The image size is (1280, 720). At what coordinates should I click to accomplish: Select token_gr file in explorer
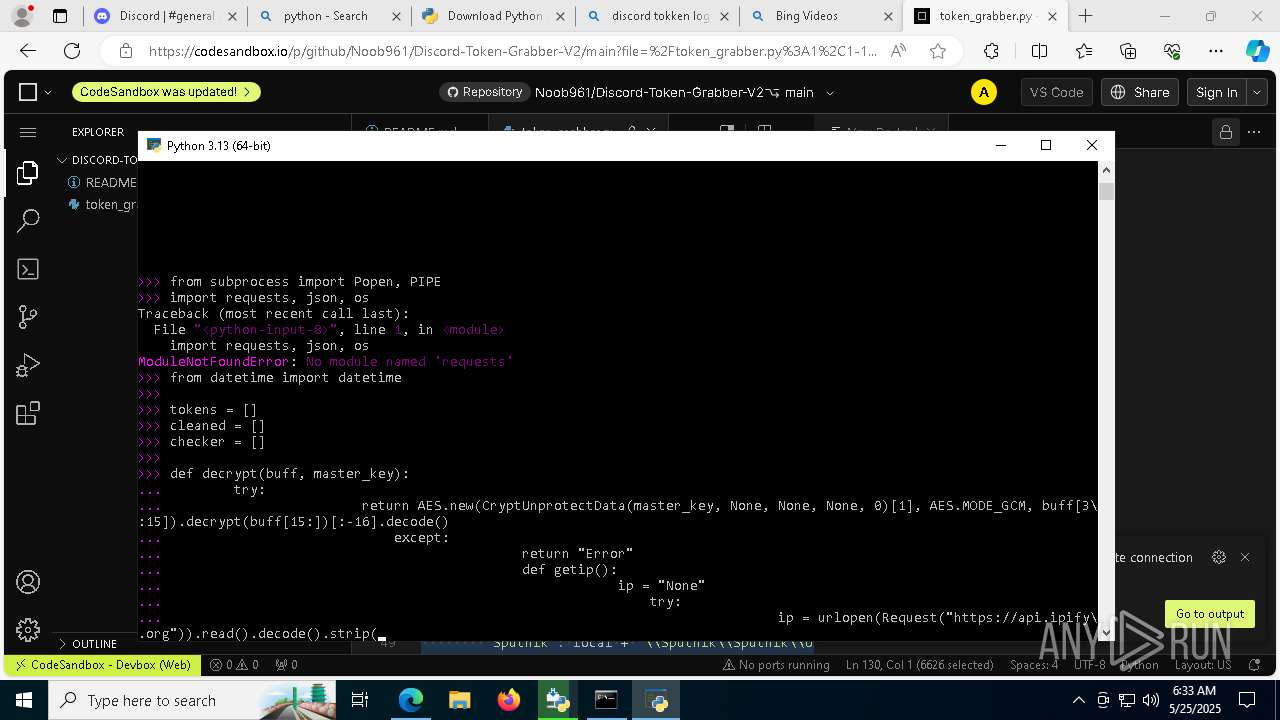click(102, 204)
